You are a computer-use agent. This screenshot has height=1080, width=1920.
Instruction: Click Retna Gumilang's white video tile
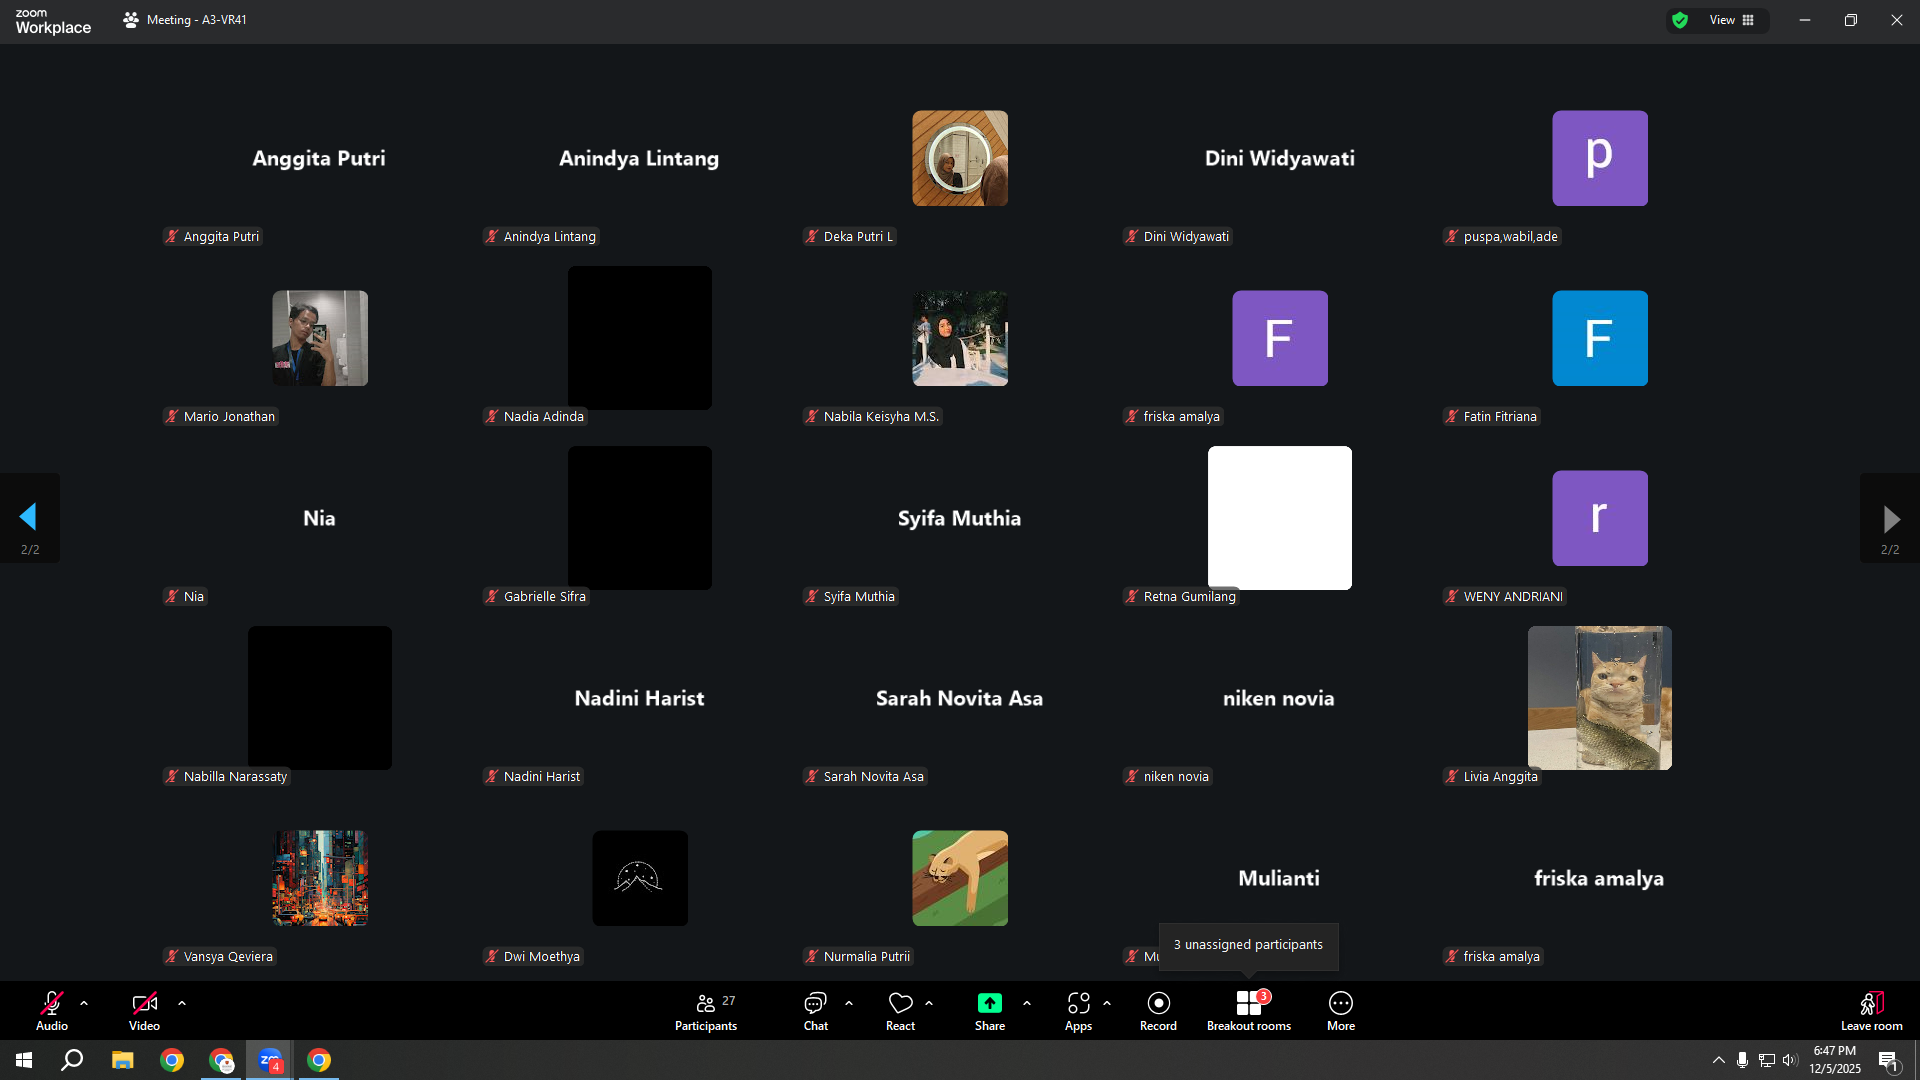click(1280, 518)
